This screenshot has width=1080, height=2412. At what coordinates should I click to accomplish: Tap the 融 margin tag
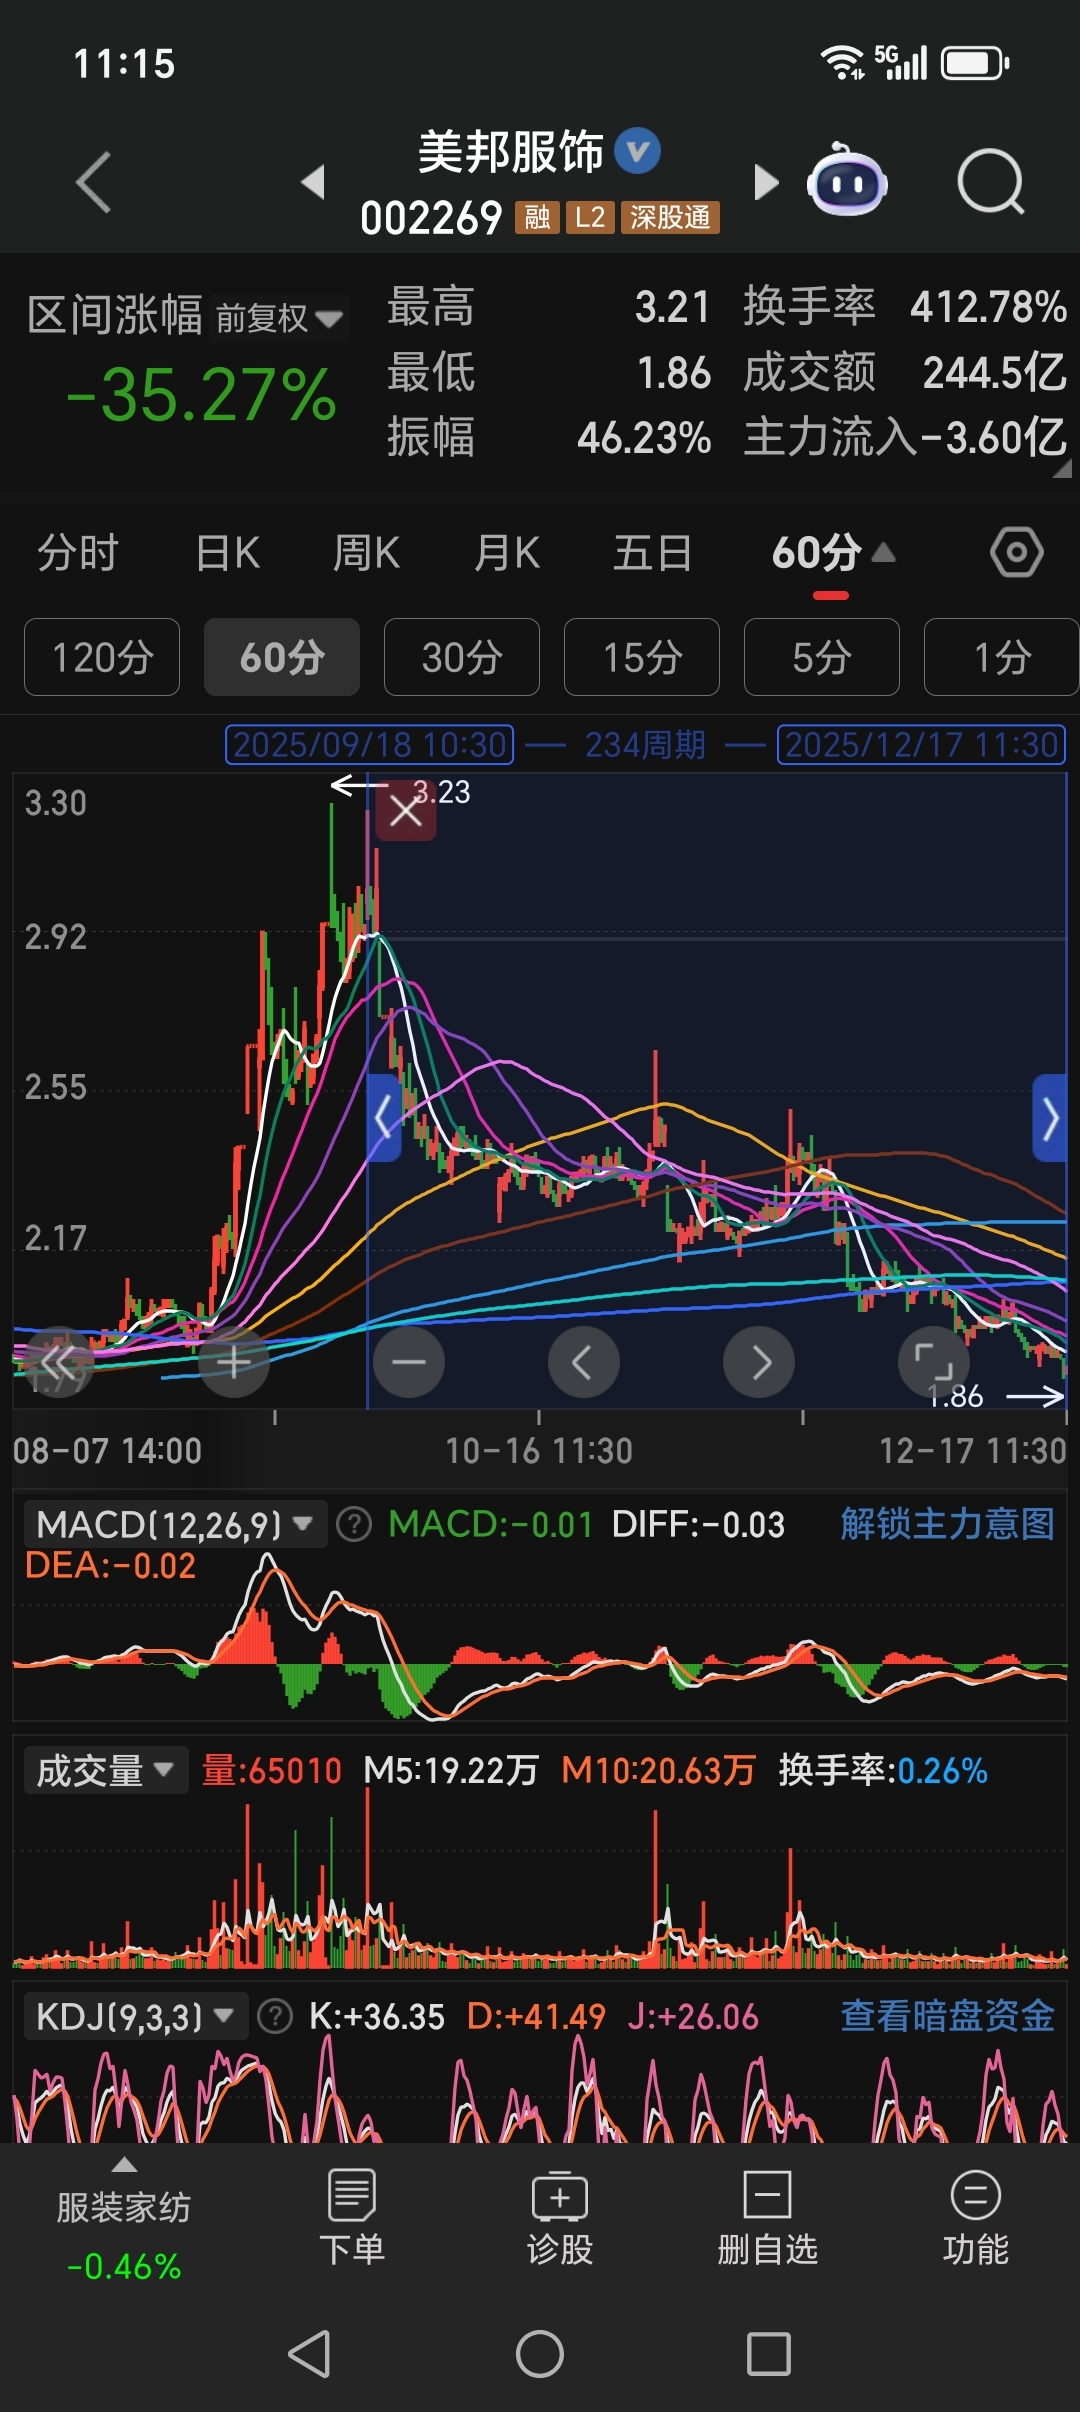tap(538, 217)
